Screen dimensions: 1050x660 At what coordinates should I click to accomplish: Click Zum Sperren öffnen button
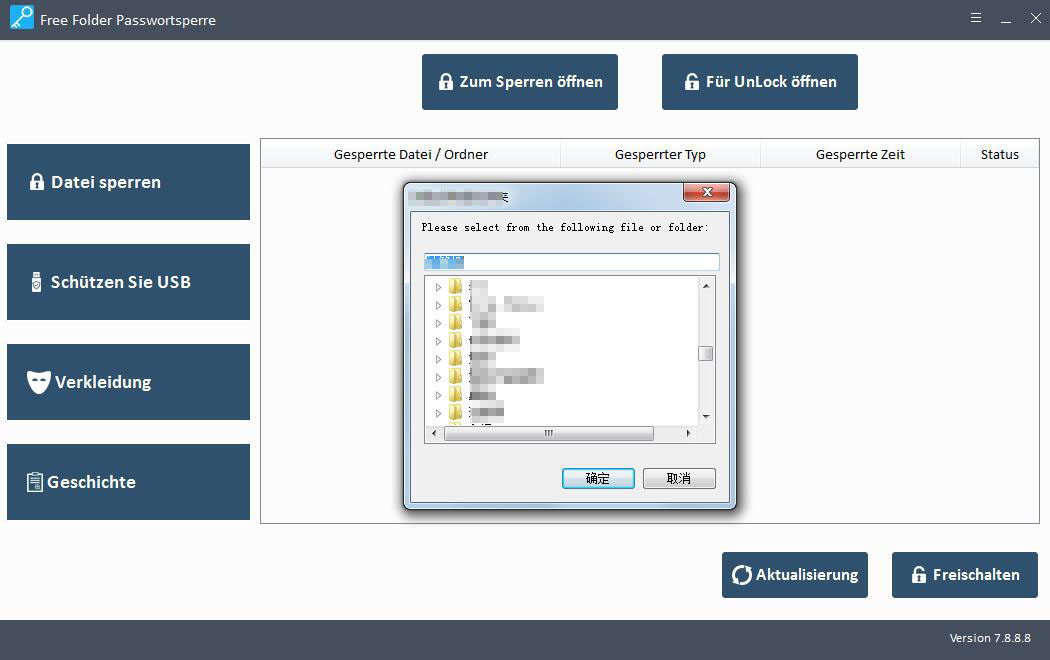519,82
